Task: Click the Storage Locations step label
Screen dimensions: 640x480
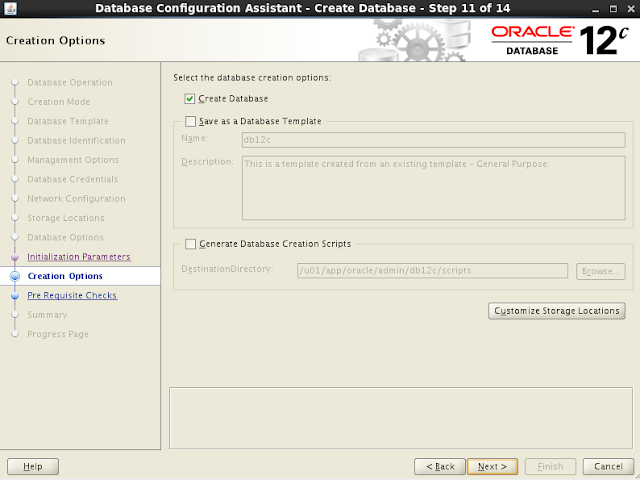Action: tap(66, 218)
